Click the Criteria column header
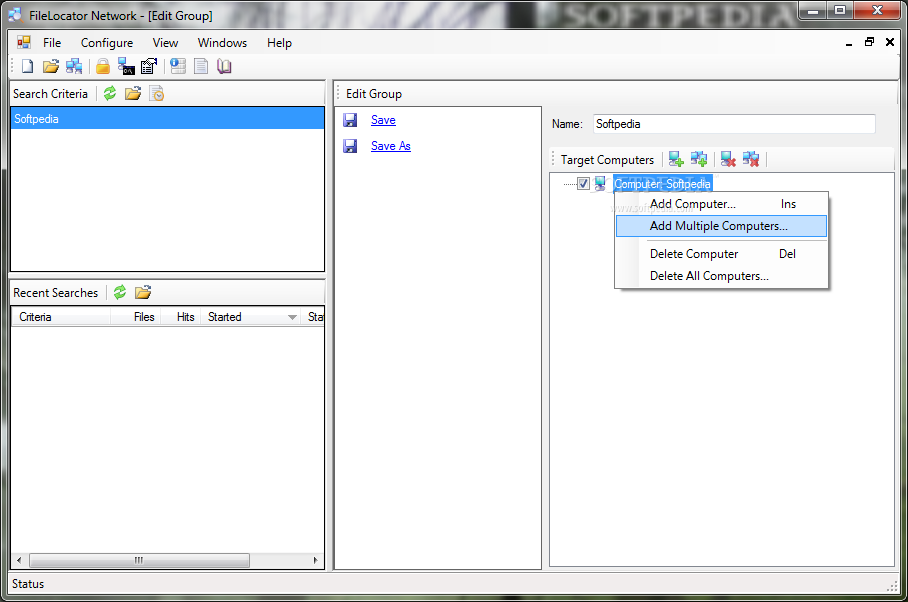 [61, 317]
